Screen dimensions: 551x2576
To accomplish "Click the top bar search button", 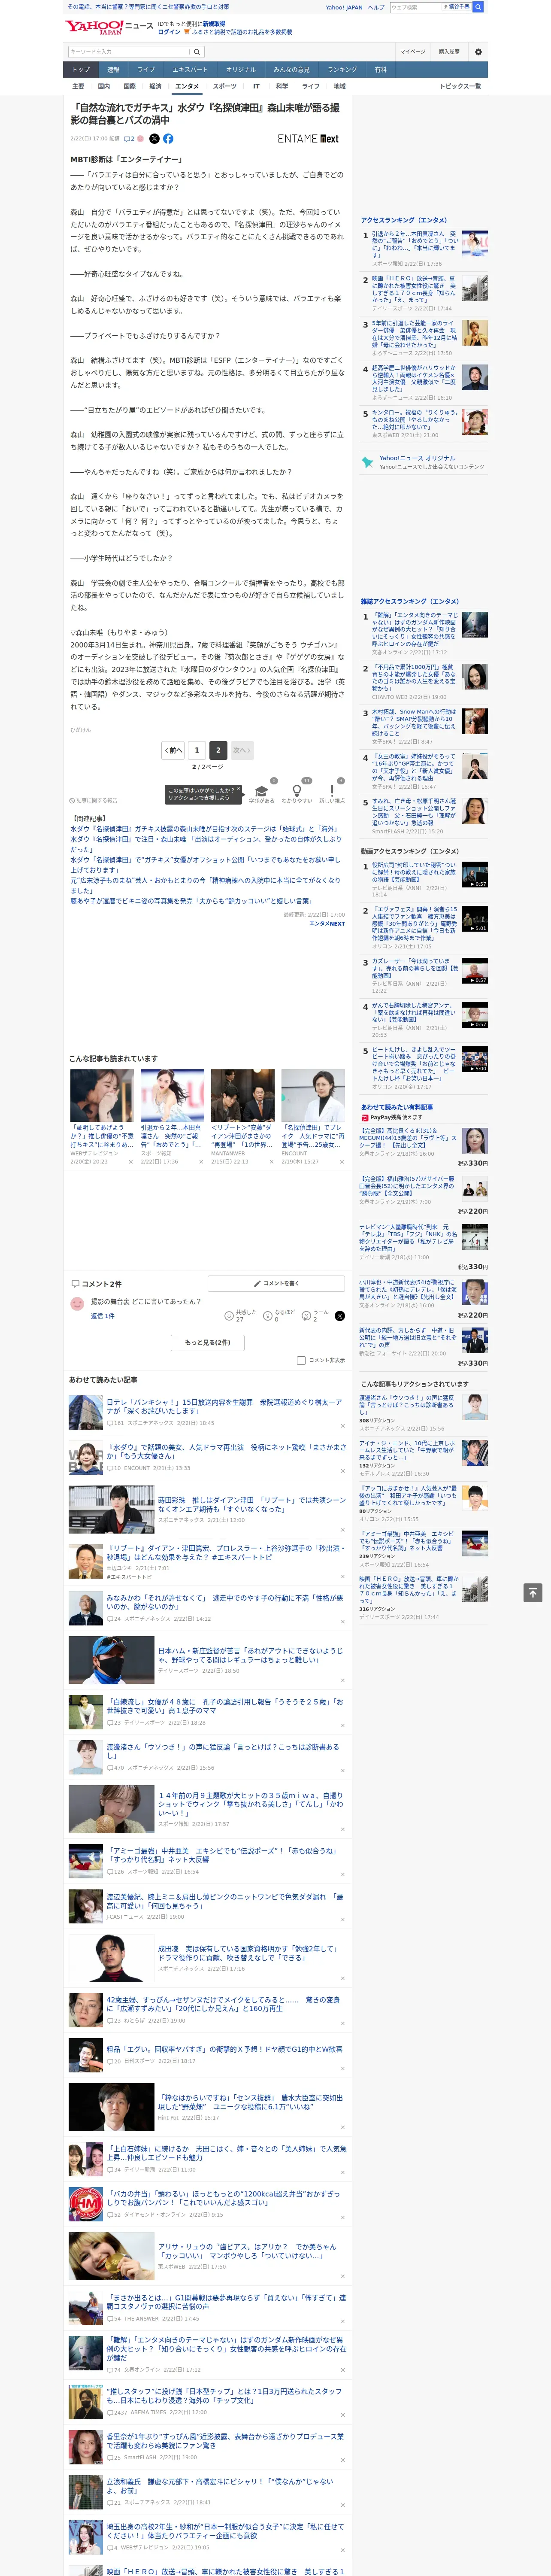I will click(x=478, y=7).
